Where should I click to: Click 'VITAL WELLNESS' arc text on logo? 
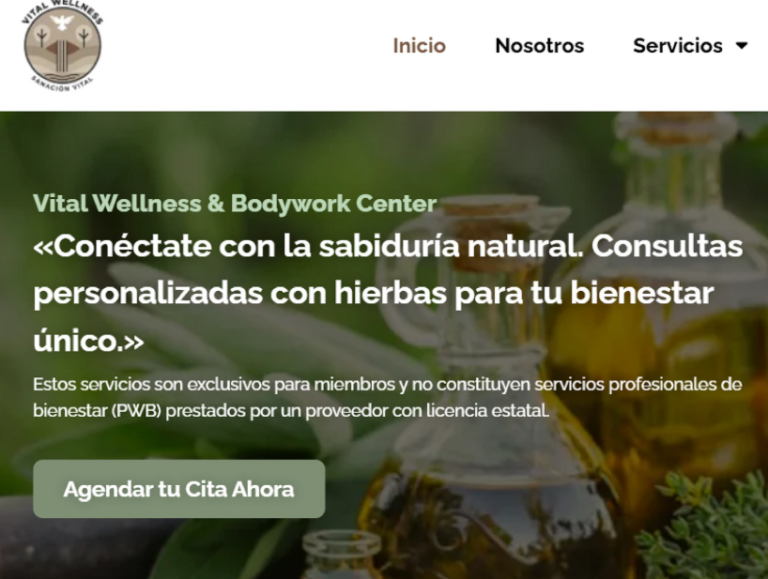tap(62, 10)
